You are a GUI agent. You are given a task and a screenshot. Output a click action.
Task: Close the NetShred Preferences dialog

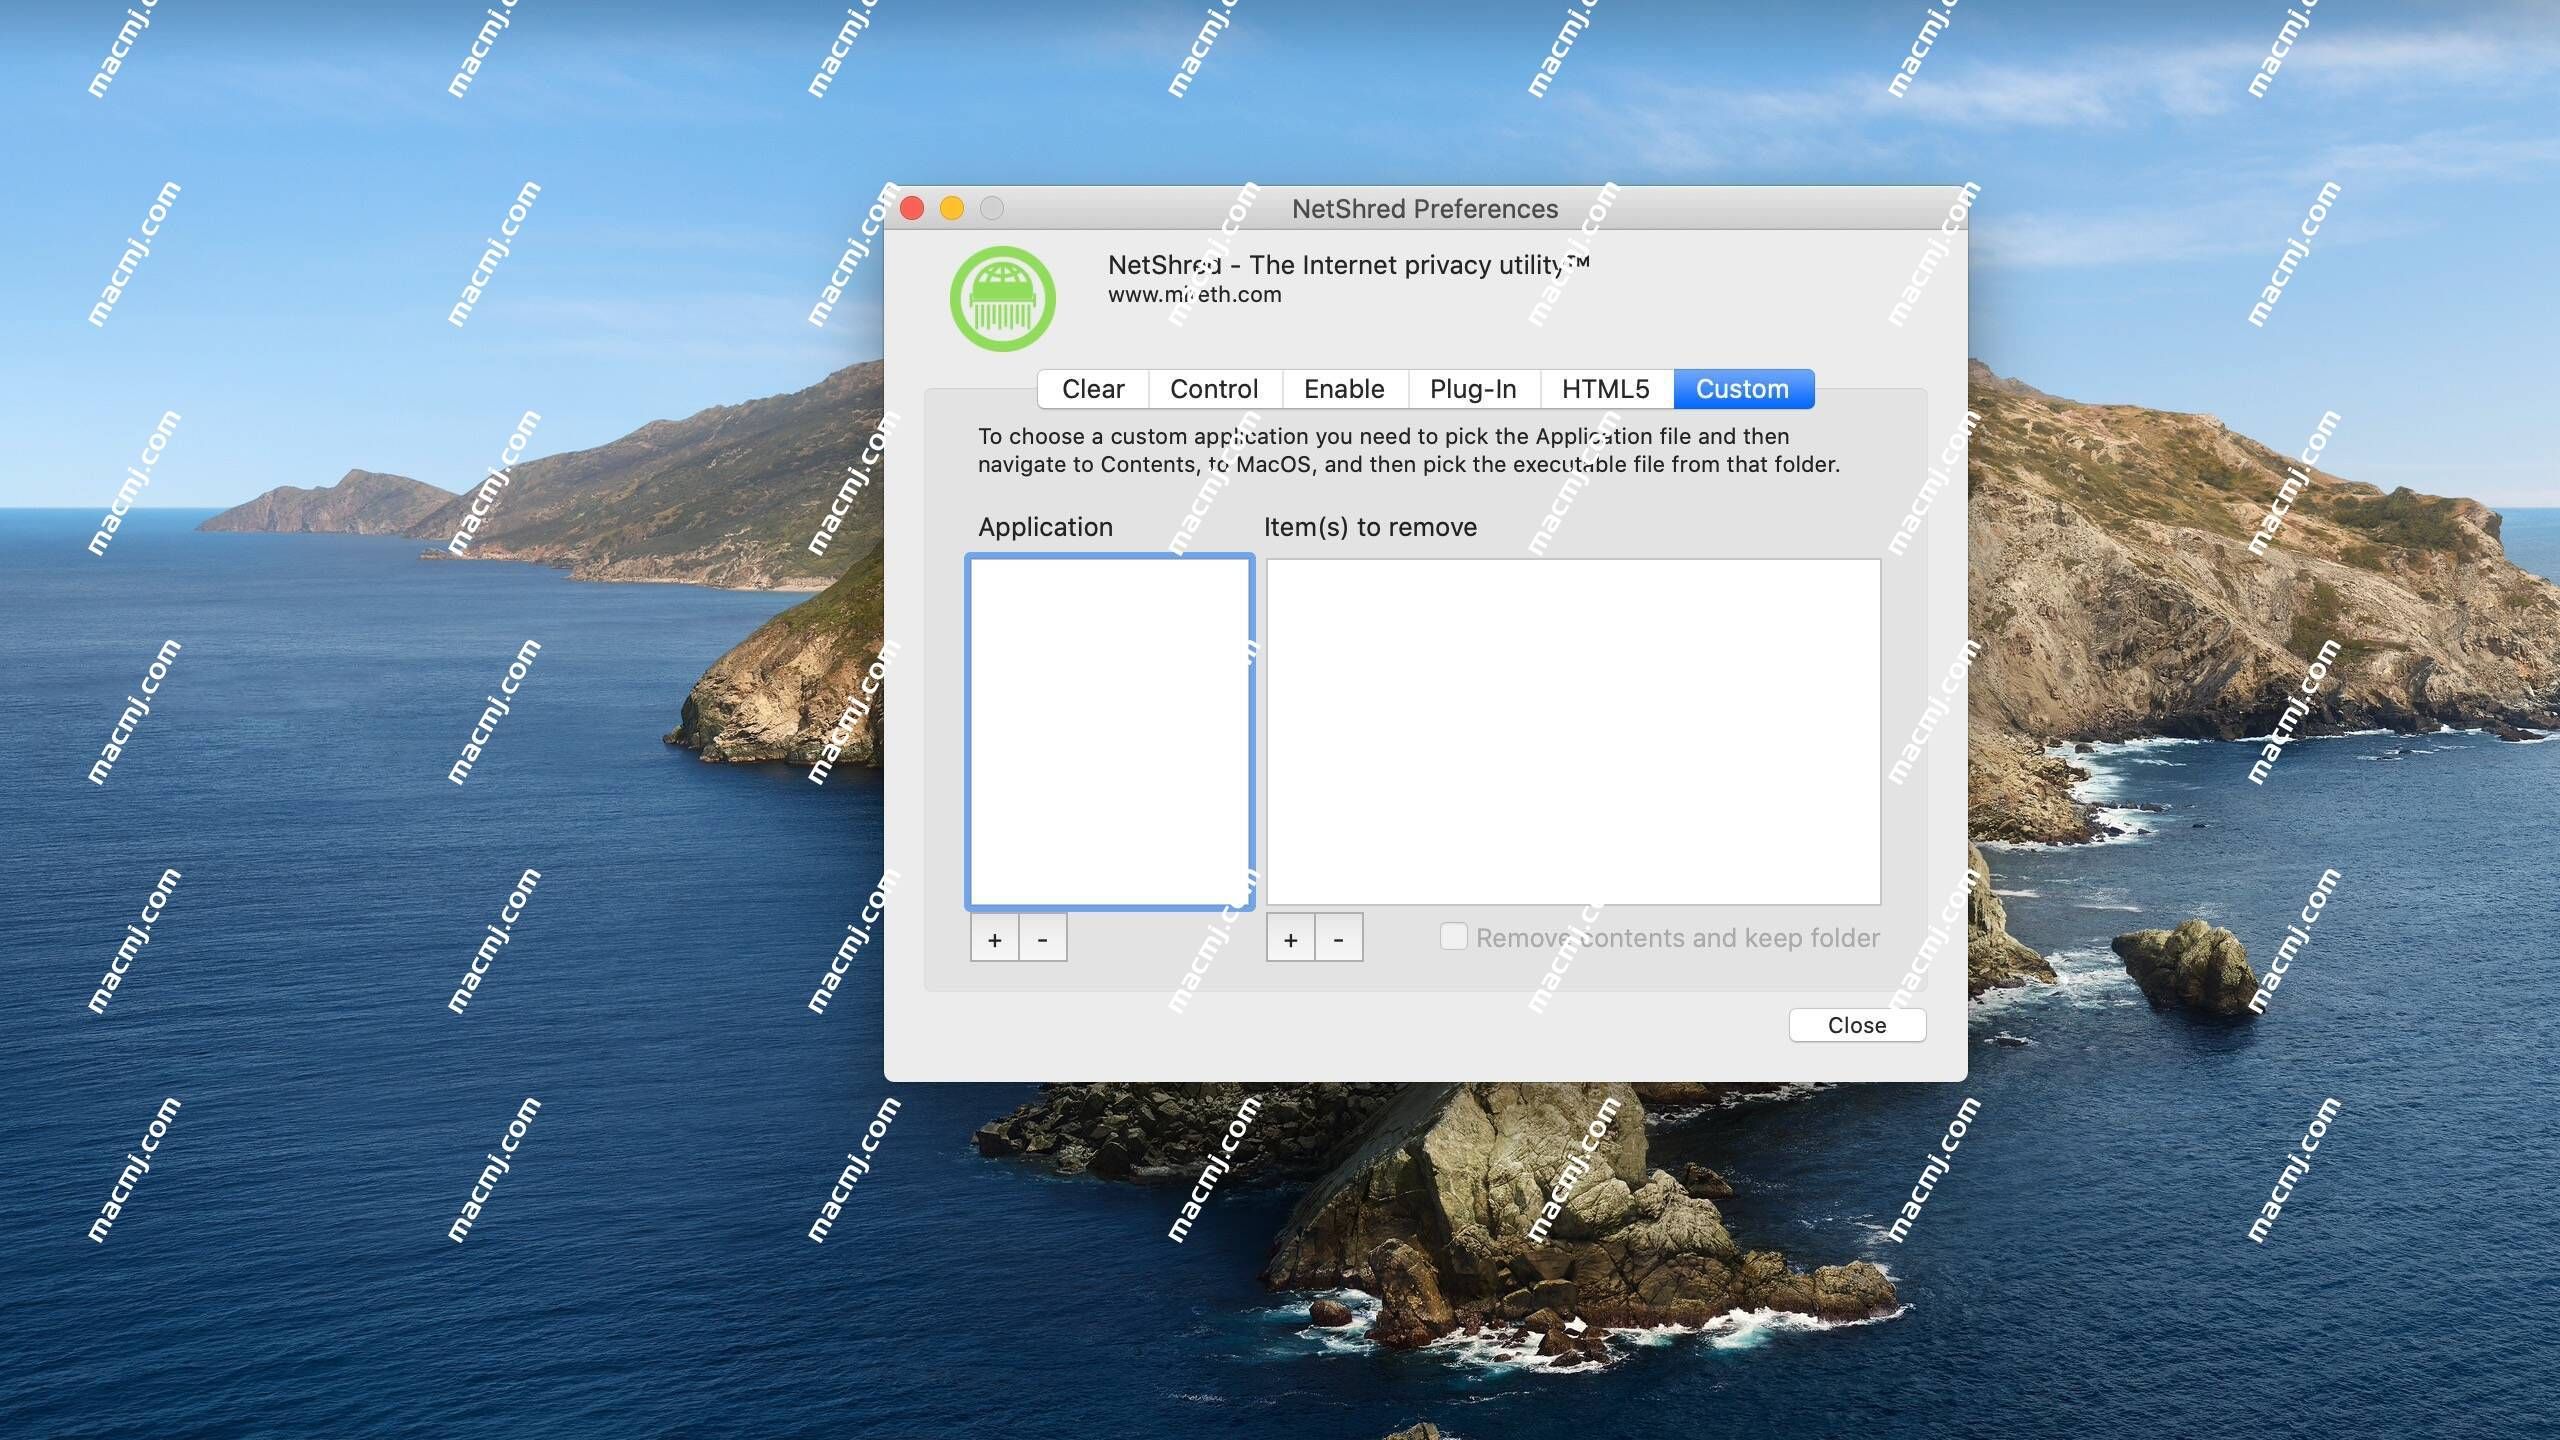[1857, 1025]
